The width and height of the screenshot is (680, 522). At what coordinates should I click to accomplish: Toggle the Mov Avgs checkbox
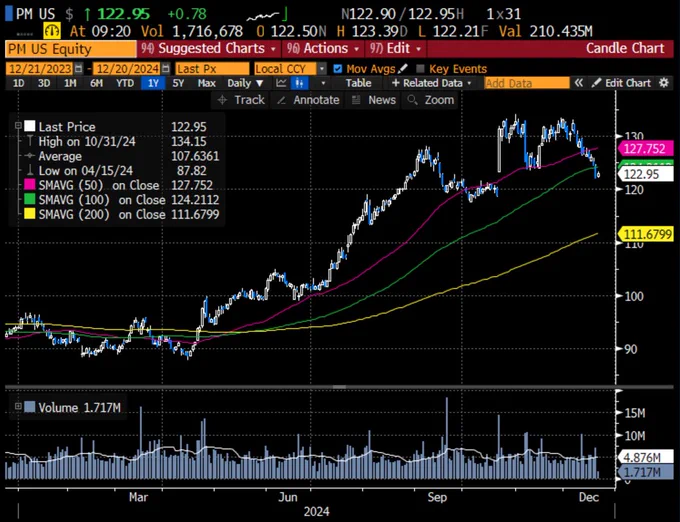pyautogui.click(x=337, y=69)
